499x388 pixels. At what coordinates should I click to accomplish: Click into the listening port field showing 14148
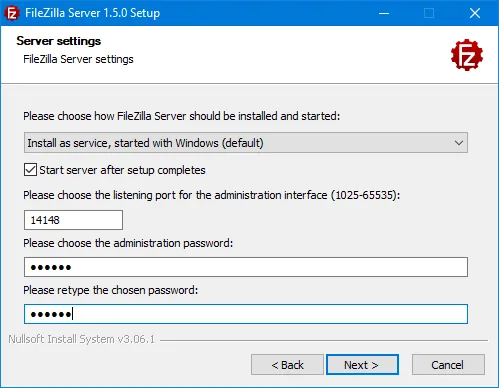pyautogui.click(x=73, y=220)
